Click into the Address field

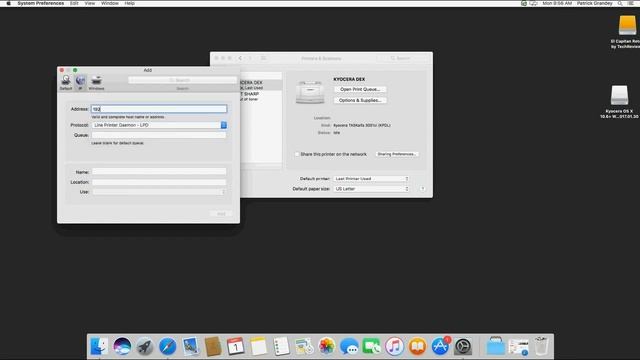coord(159,109)
